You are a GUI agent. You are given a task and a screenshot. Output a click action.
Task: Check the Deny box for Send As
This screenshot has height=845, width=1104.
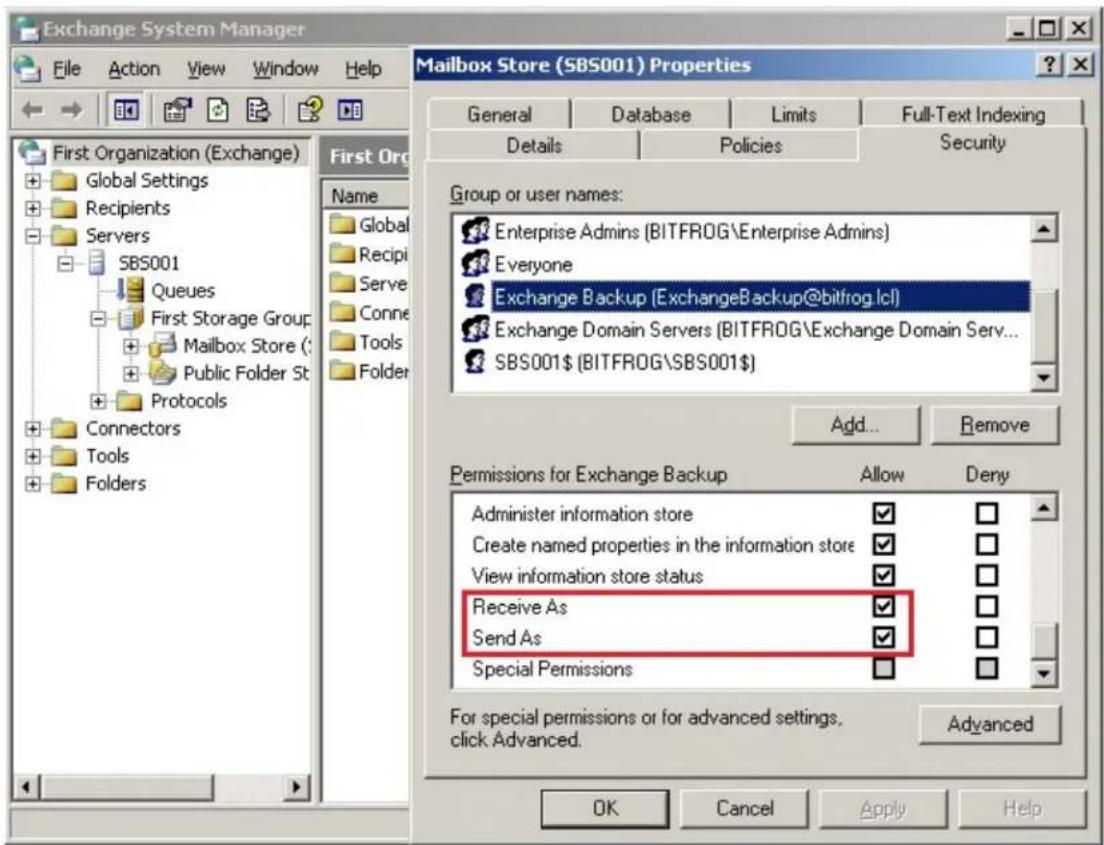[987, 637]
